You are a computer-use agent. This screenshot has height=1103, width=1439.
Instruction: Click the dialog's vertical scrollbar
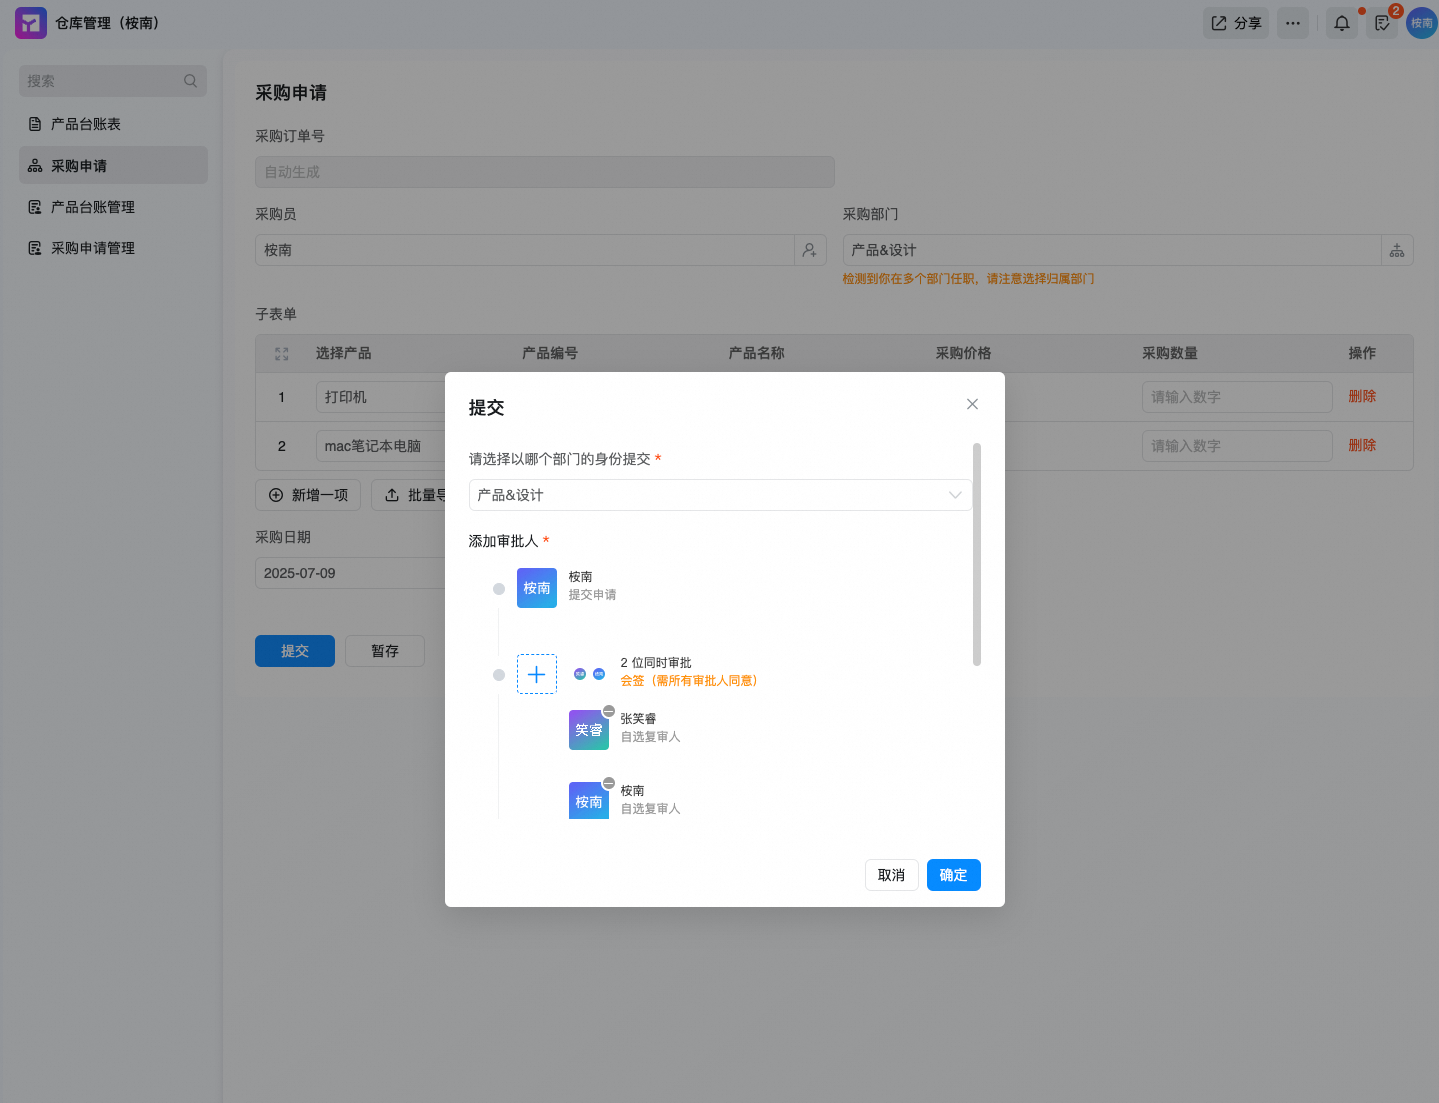pos(977,554)
